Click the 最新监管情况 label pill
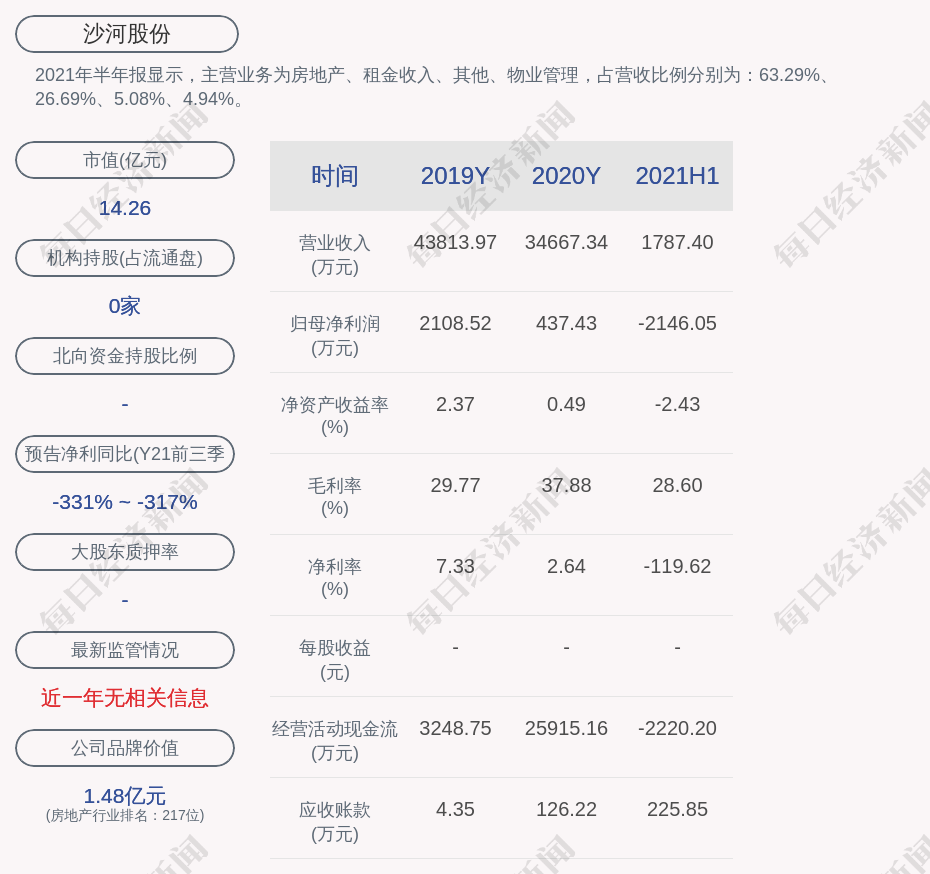Viewport: 930px width, 874px height. tap(125, 650)
